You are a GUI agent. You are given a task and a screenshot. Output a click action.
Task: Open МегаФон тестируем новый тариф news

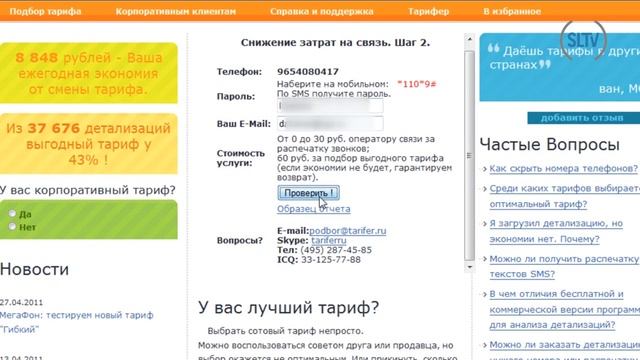click(x=77, y=322)
